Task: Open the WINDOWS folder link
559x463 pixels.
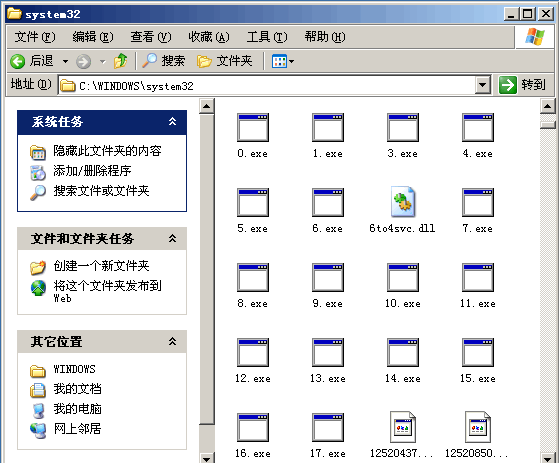Action: click(74, 369)
